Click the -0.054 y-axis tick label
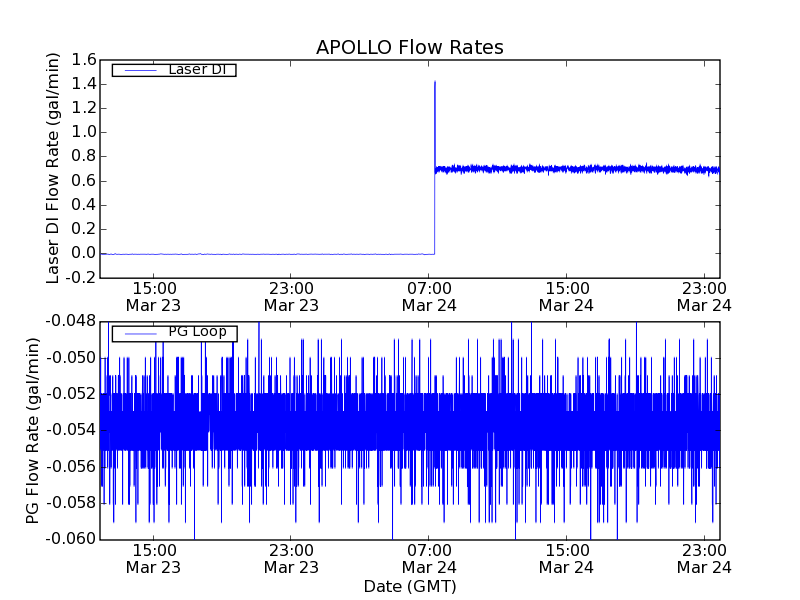This screenshot has height=600, width=800. pyautogui.click(x=71, y=430)
